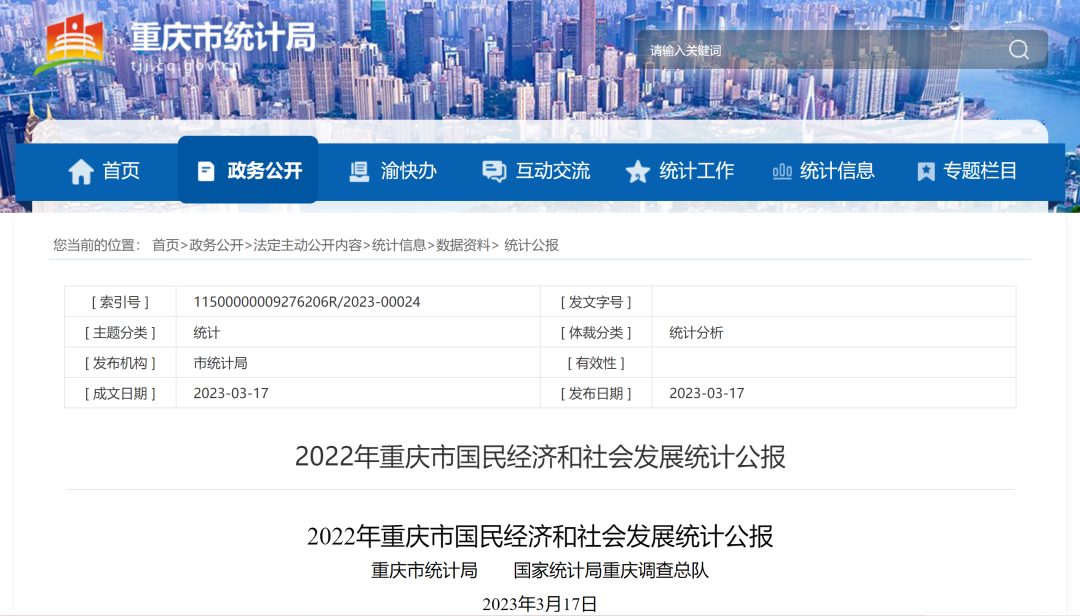
Task: Follow the 数据资料 breadcrumb link
Action: (463, 245)
